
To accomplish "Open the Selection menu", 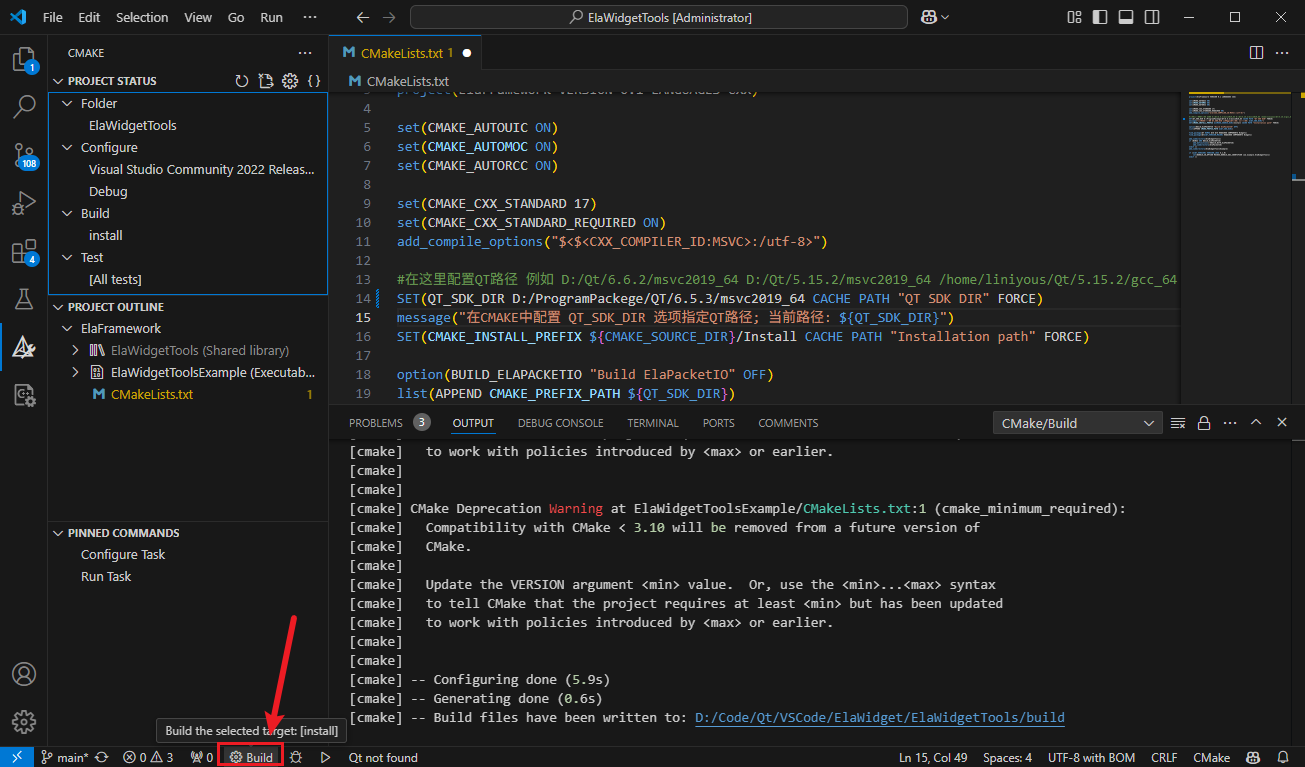I will point(142,17).
